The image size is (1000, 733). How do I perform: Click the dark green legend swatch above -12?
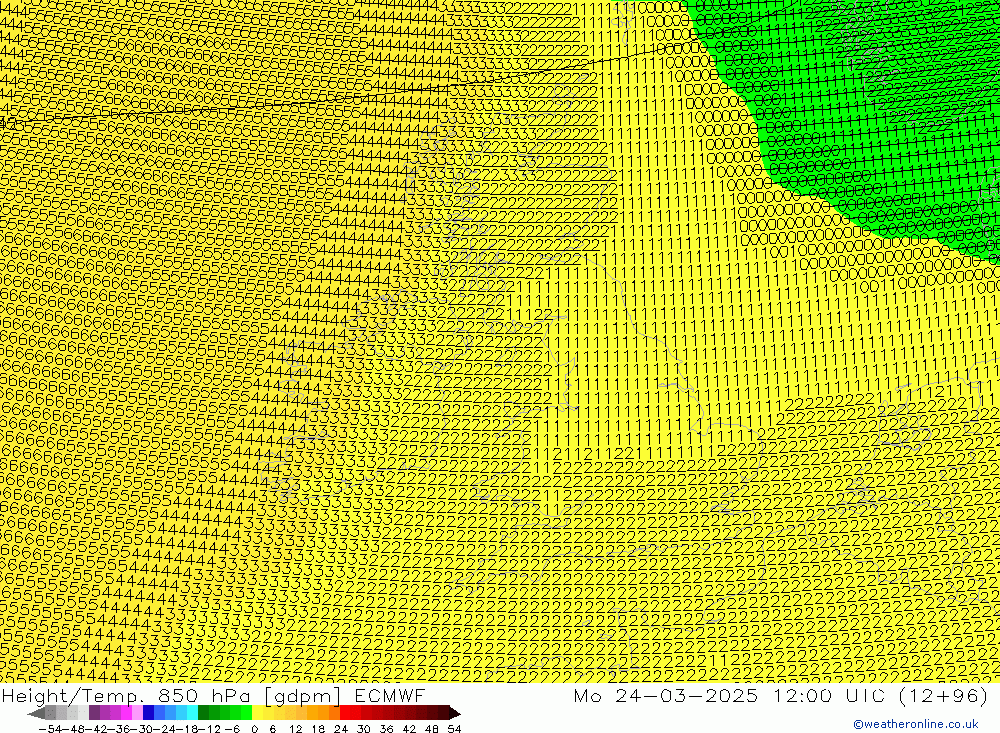[203, 713]
